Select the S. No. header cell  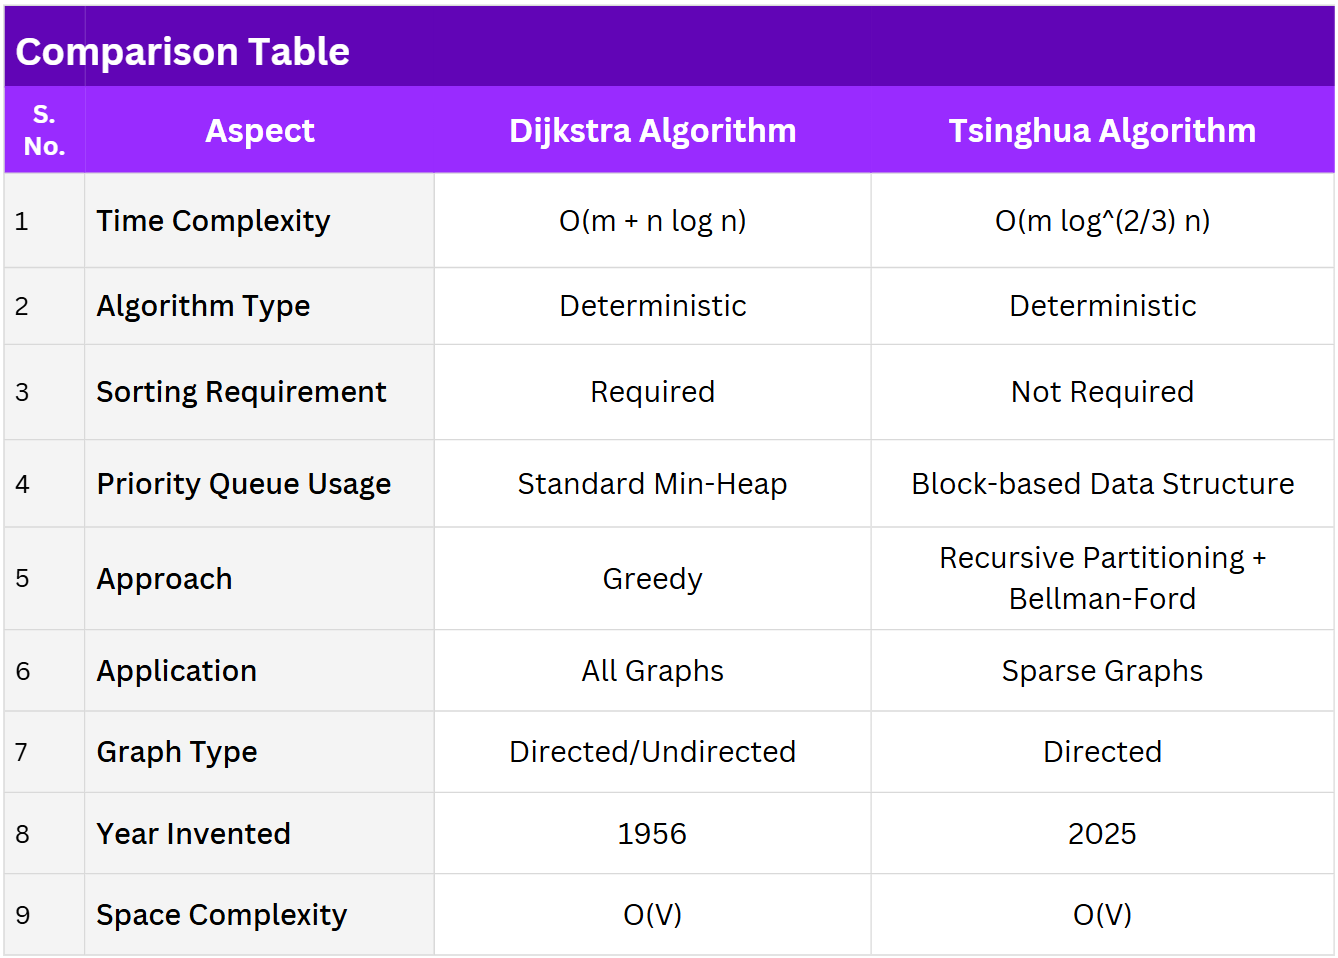pyautogui.click(x=44, y=130)
